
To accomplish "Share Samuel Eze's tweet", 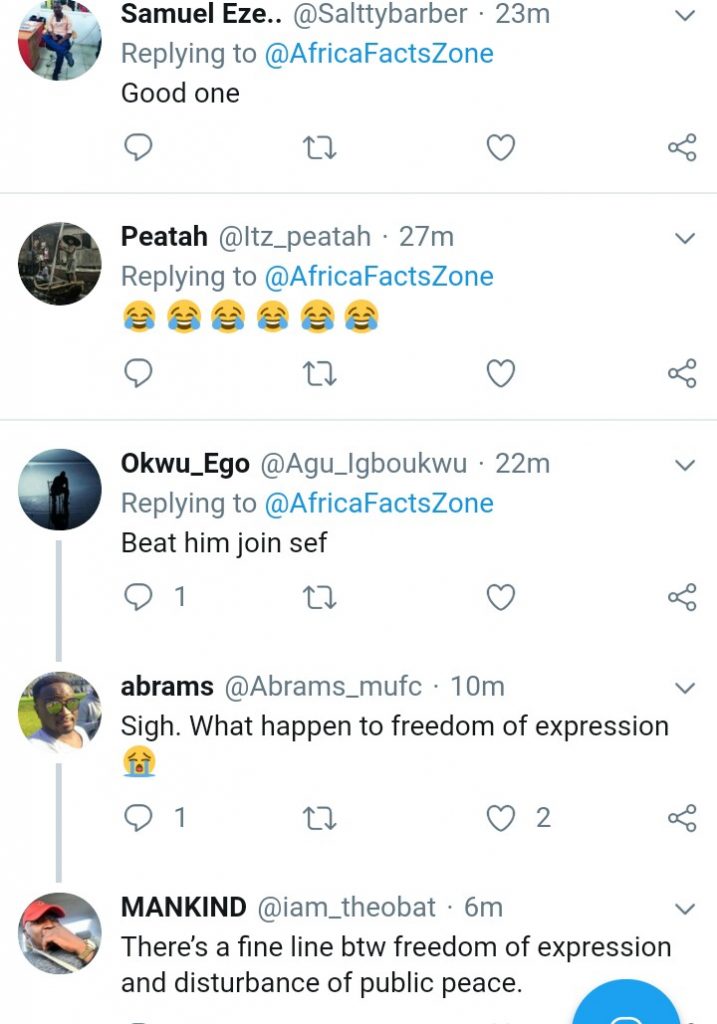I will 681,149.
